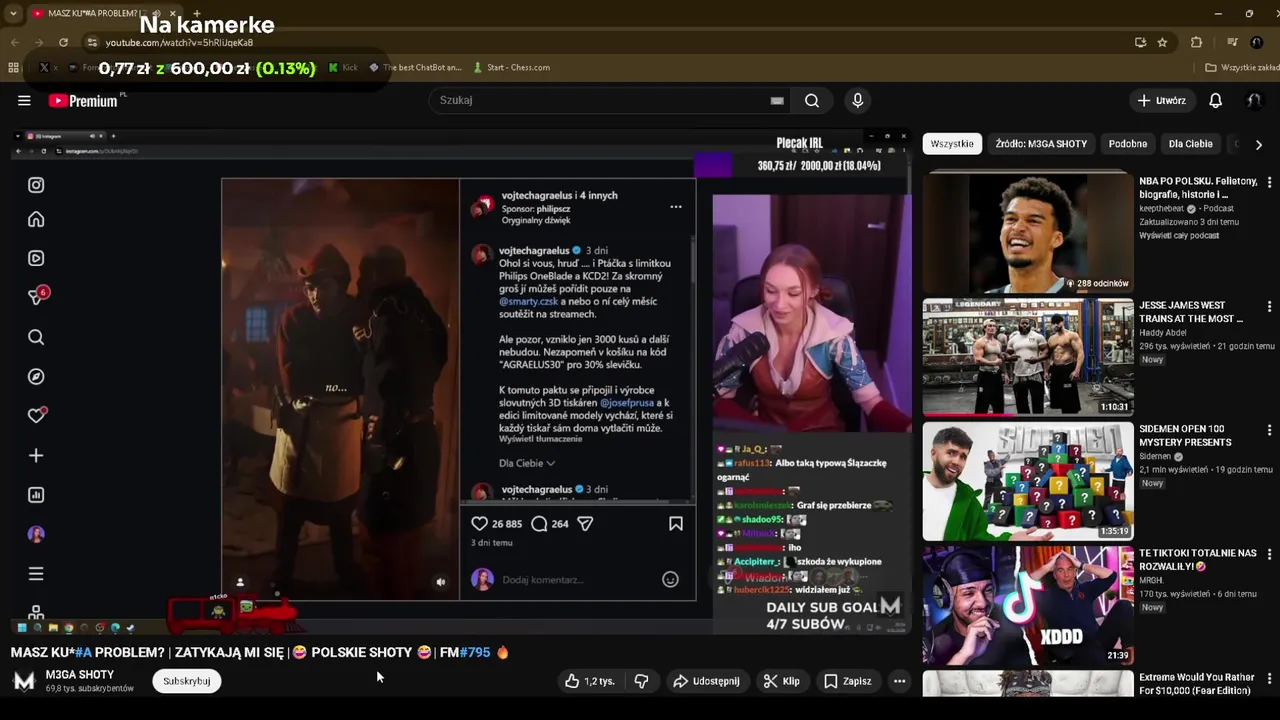Screen dimensions: 1280x720
Task: Save video with Zapisz button
Action: pos(847,681)
